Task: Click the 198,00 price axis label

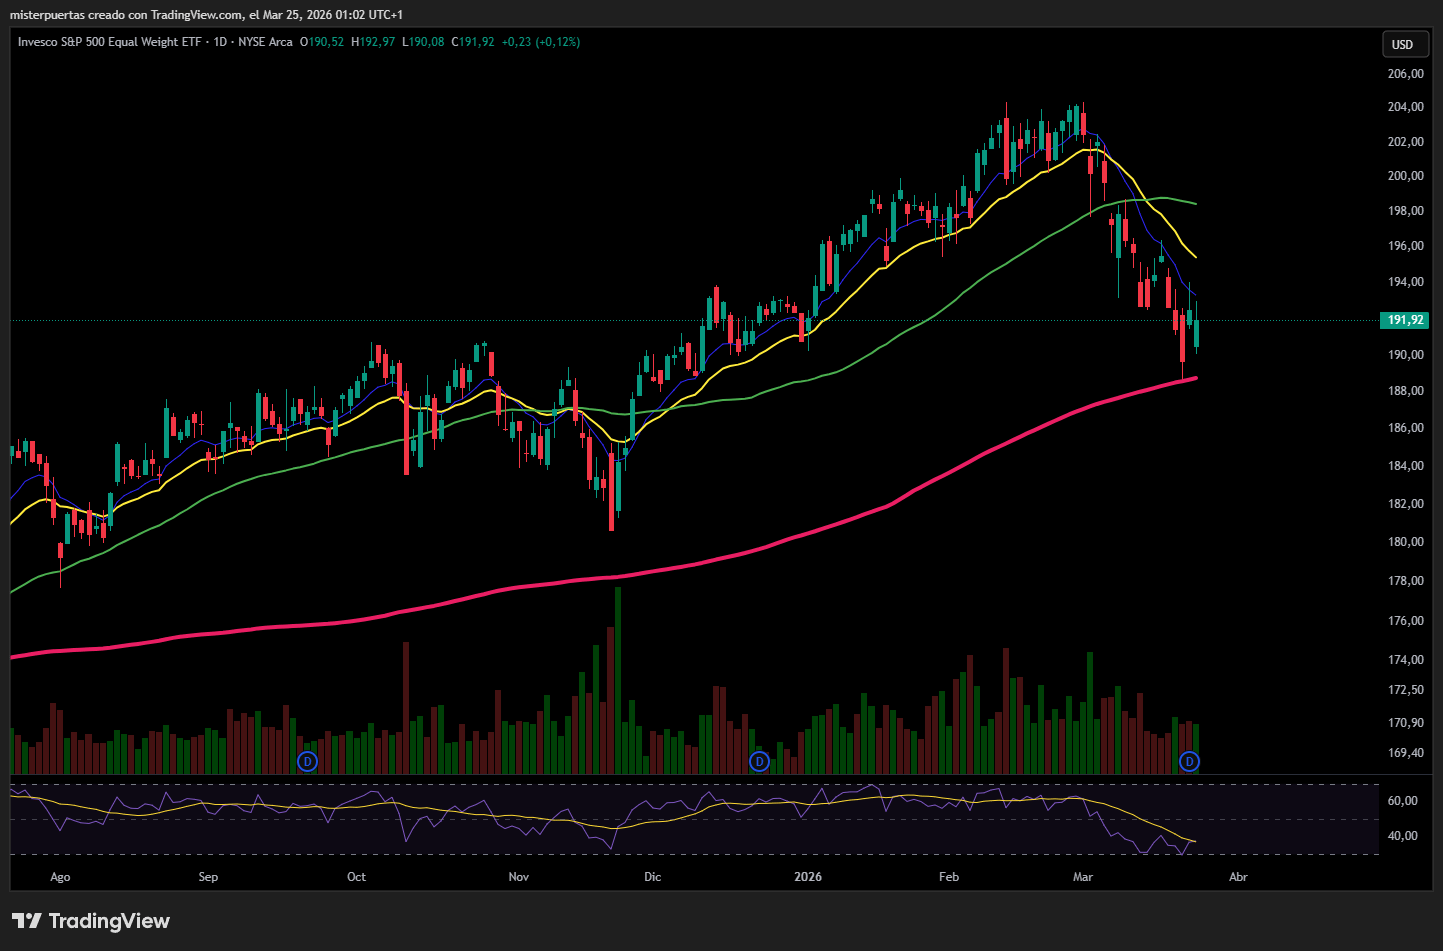Action: pyautogui.click(x=1406, y=211)
